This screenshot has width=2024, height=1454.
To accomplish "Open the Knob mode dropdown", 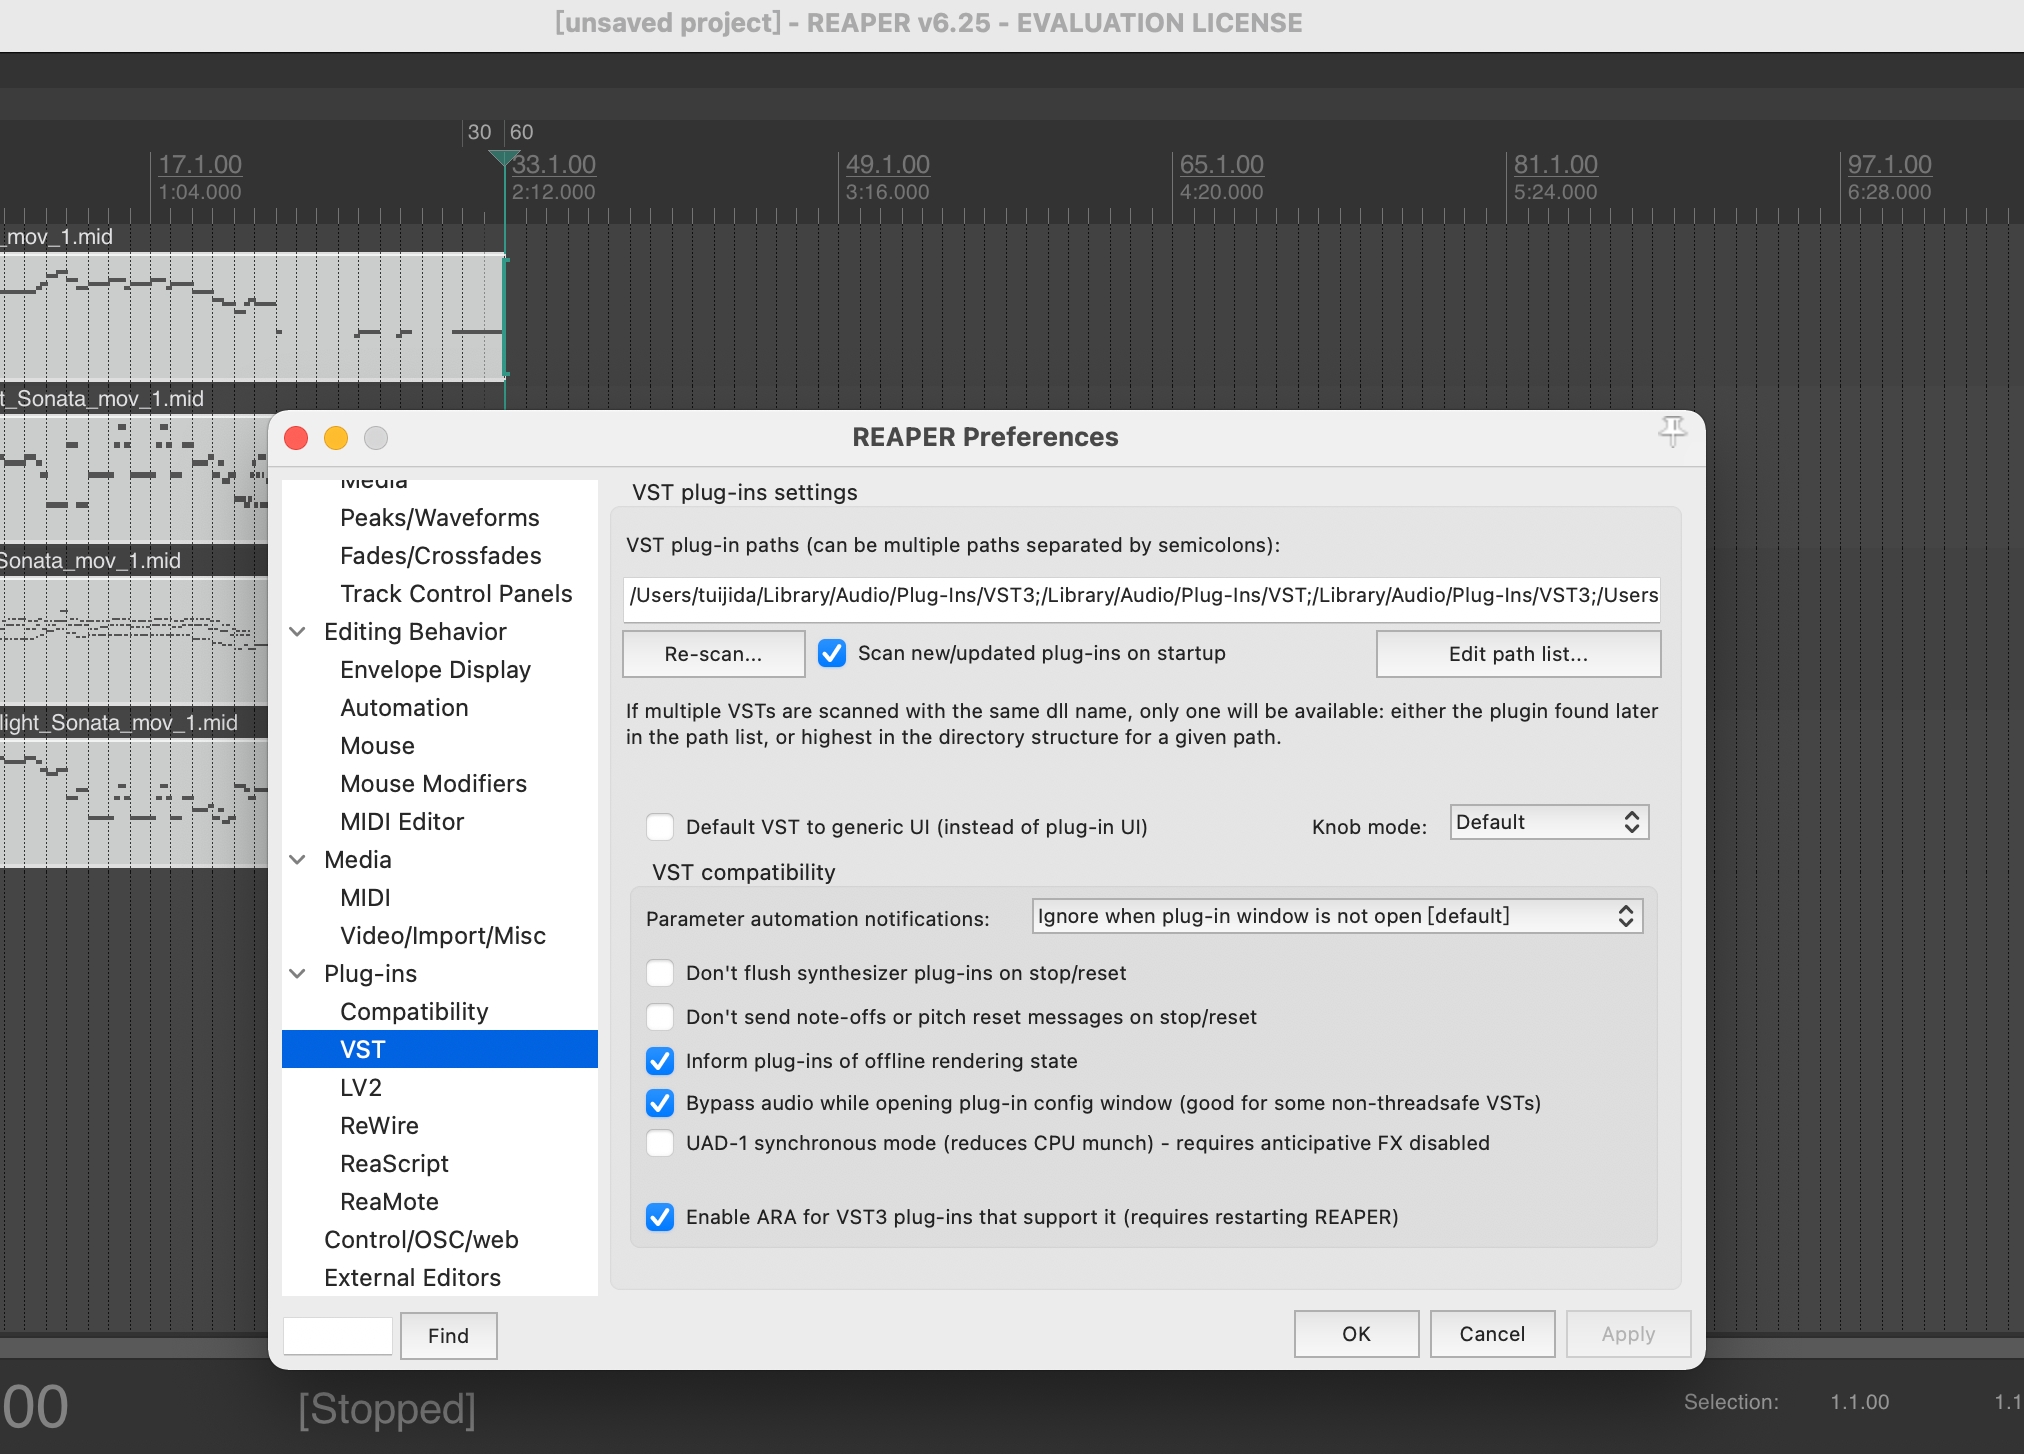I will point(1548,822).
